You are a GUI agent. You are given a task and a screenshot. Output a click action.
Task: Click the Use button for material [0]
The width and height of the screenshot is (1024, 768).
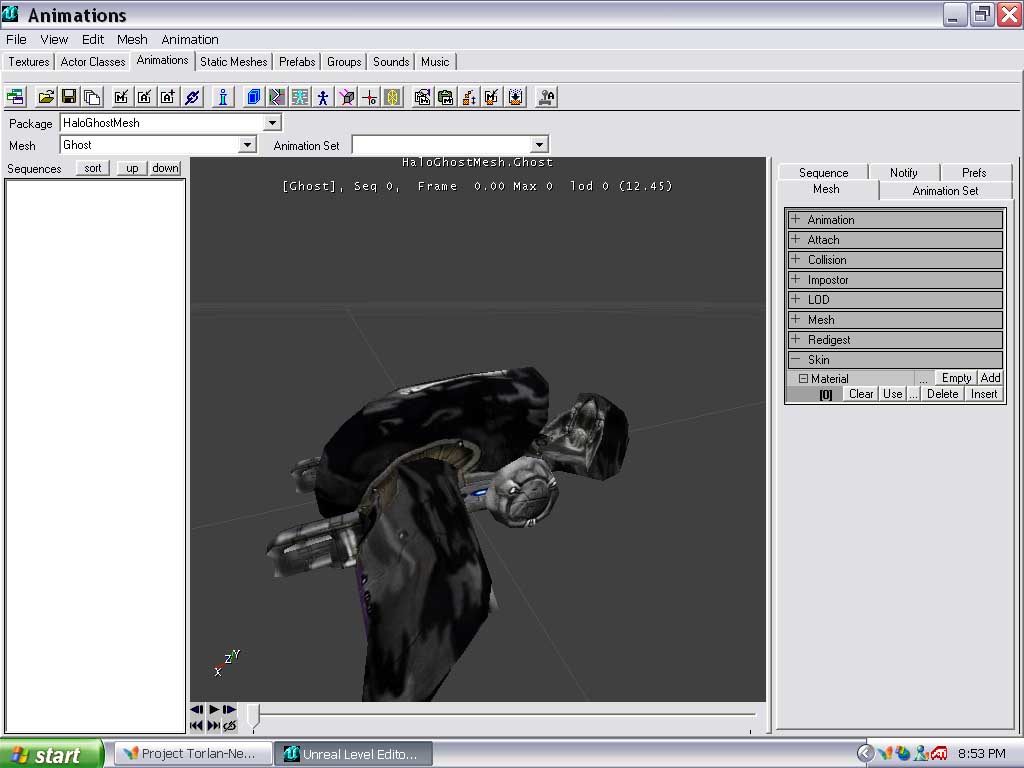click(892, 394)
